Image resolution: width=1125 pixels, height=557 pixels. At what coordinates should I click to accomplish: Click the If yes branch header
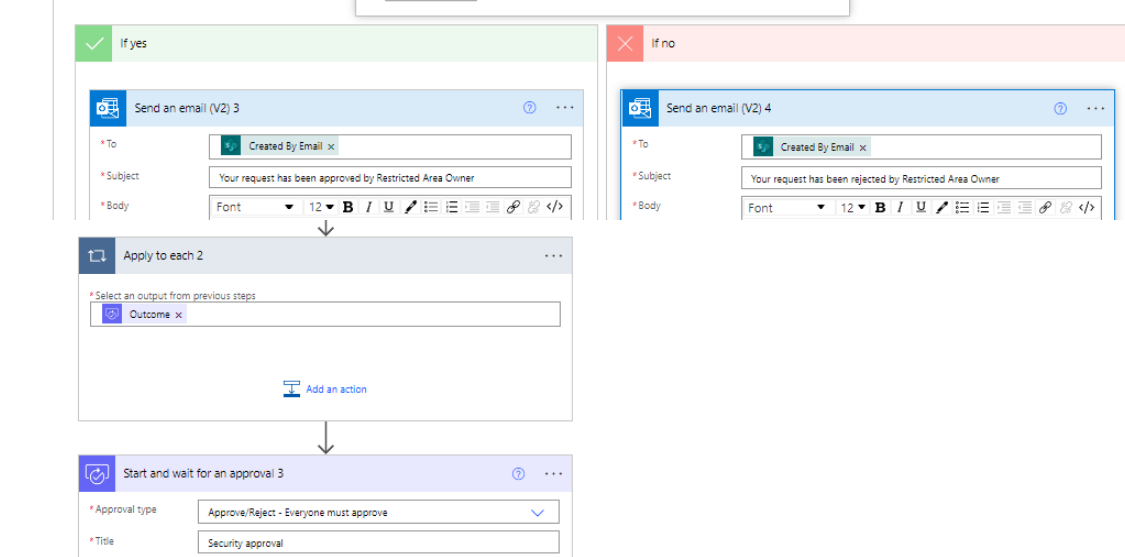point(336,44)
